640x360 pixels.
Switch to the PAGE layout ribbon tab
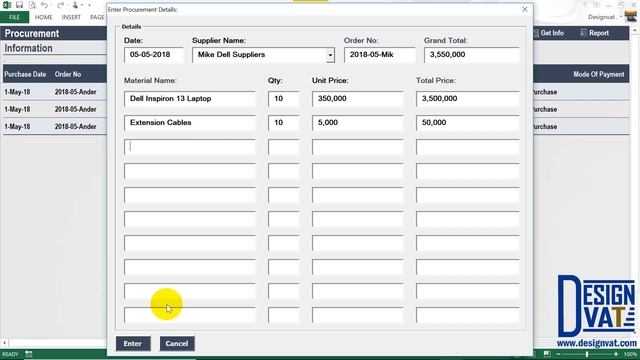(97, 17)
